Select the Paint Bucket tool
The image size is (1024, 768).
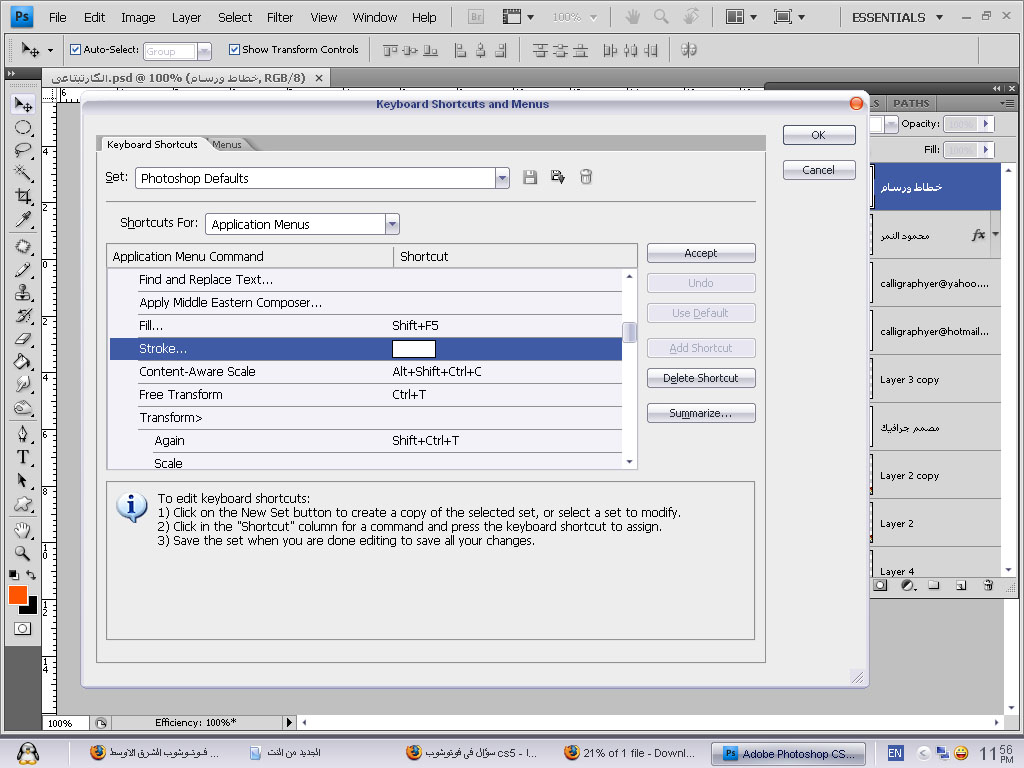click(23, 361)
